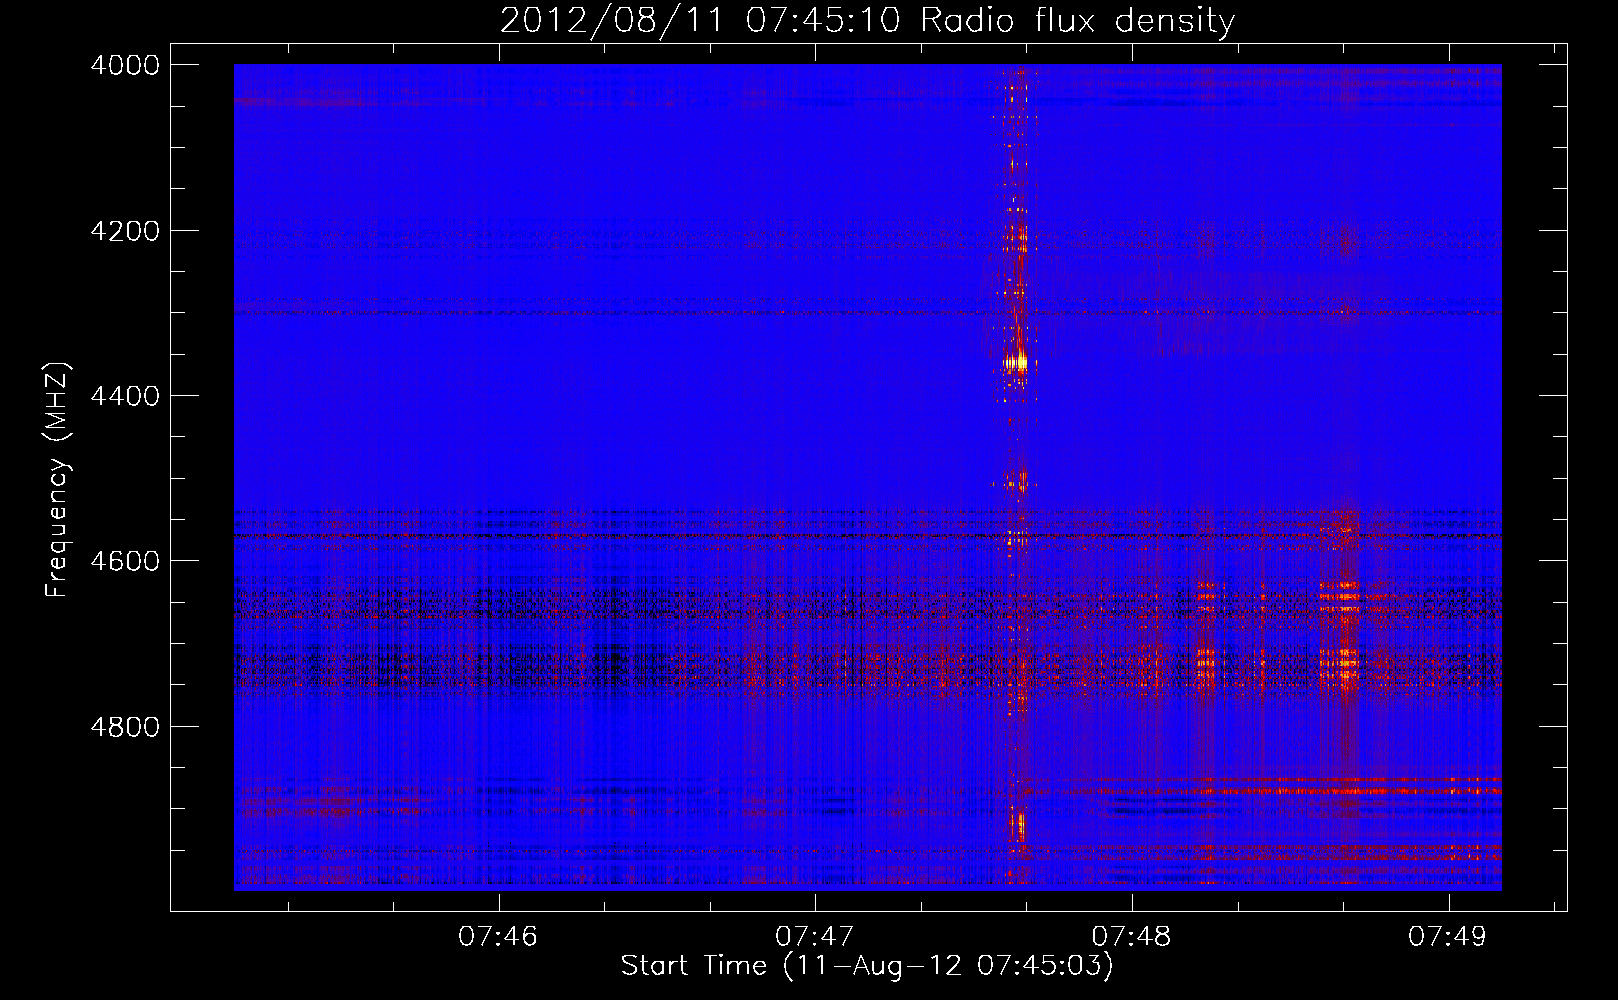Viewport: 1618px width, 1000px height.
Task: Click the 4000 frequency axis label
Action: pos(125,65)
